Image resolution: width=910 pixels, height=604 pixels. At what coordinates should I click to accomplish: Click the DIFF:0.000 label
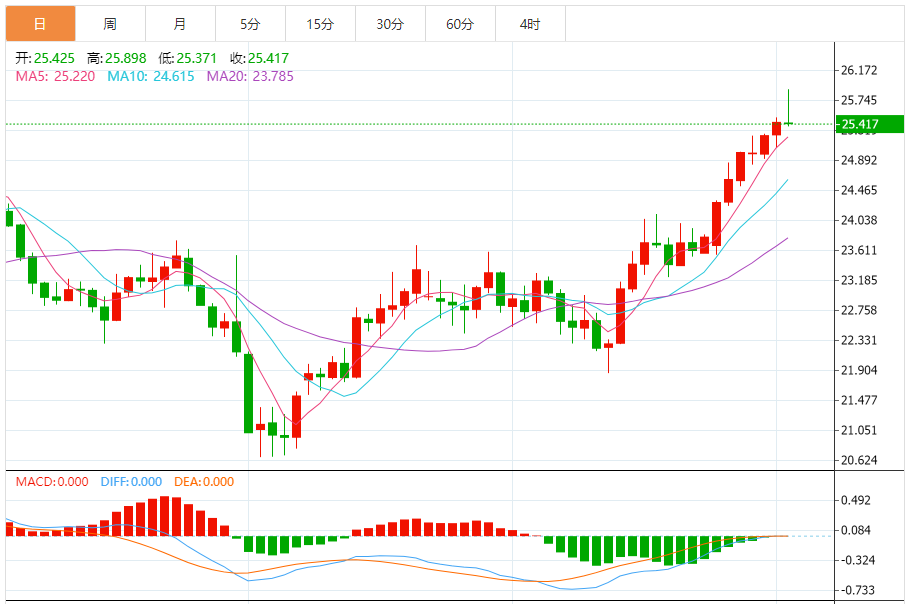tap(131, 482)
